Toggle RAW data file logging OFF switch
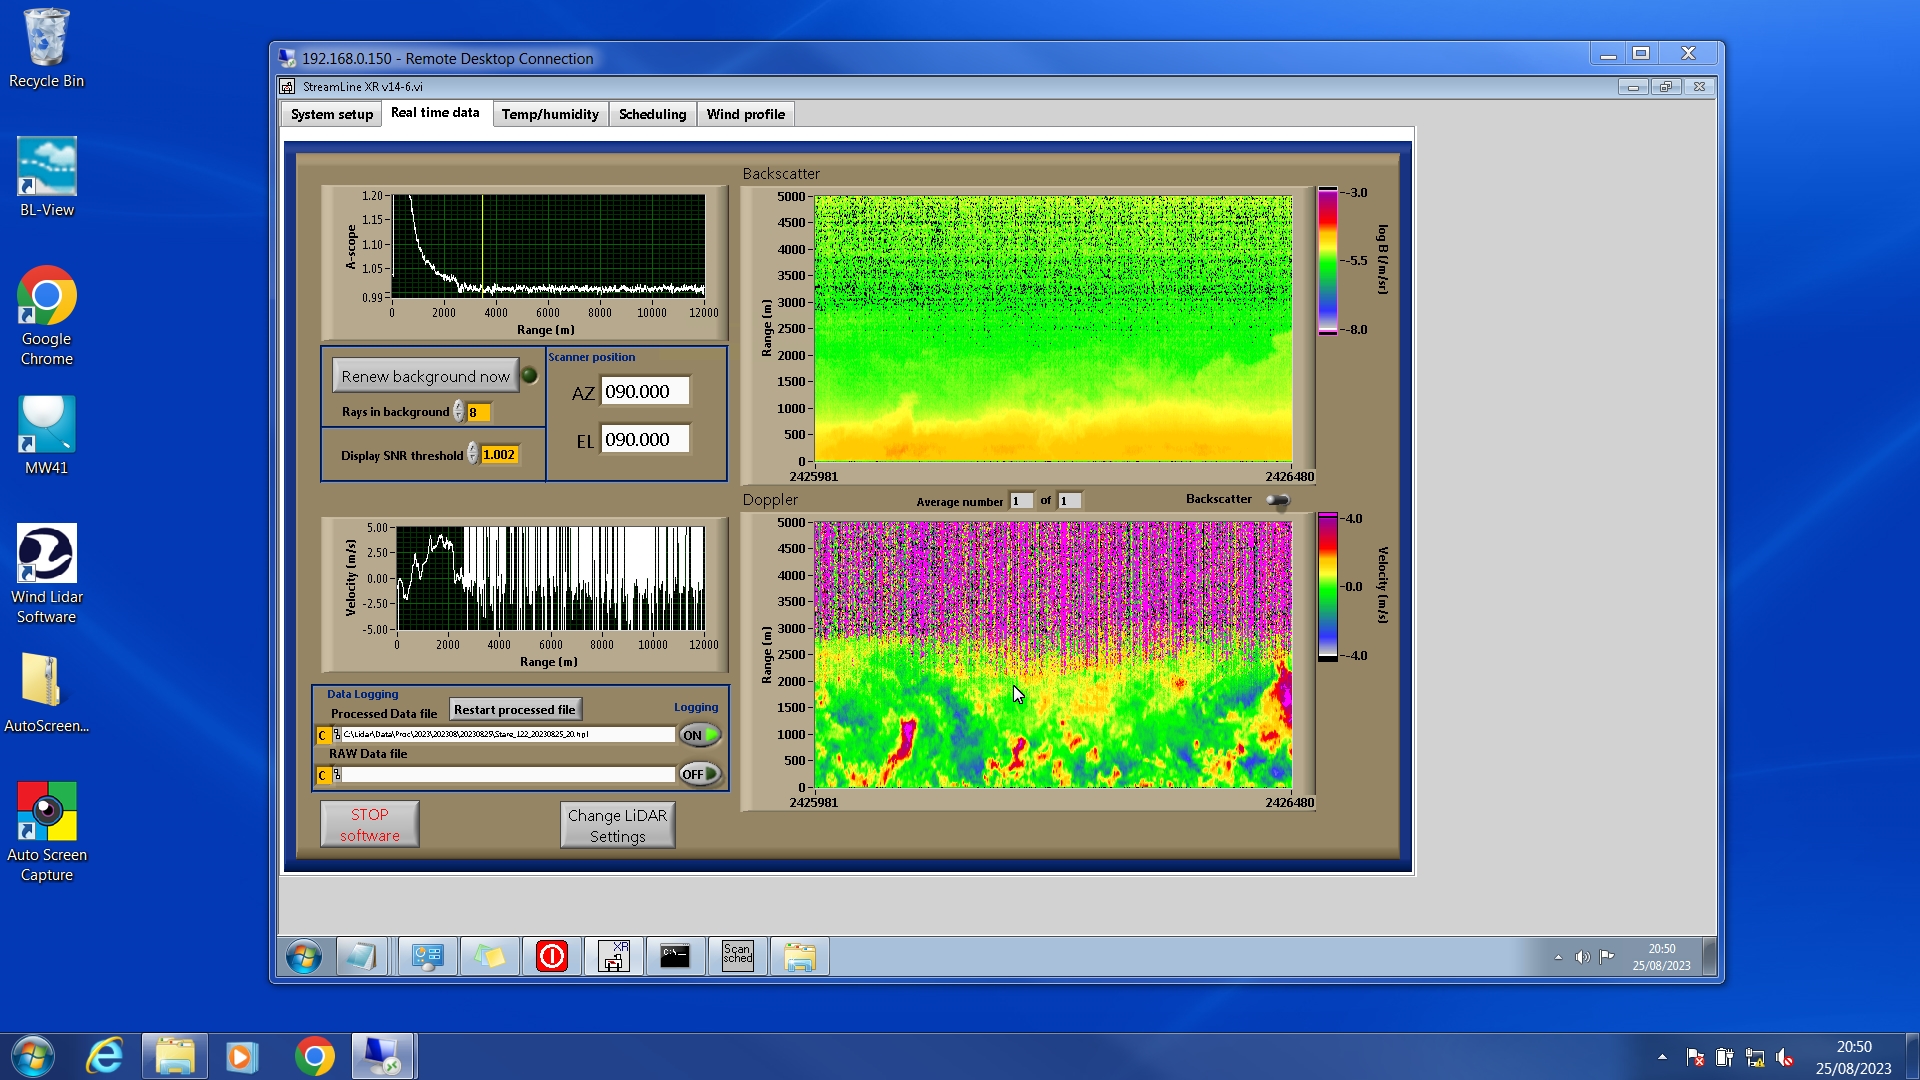 click(700, 774)
